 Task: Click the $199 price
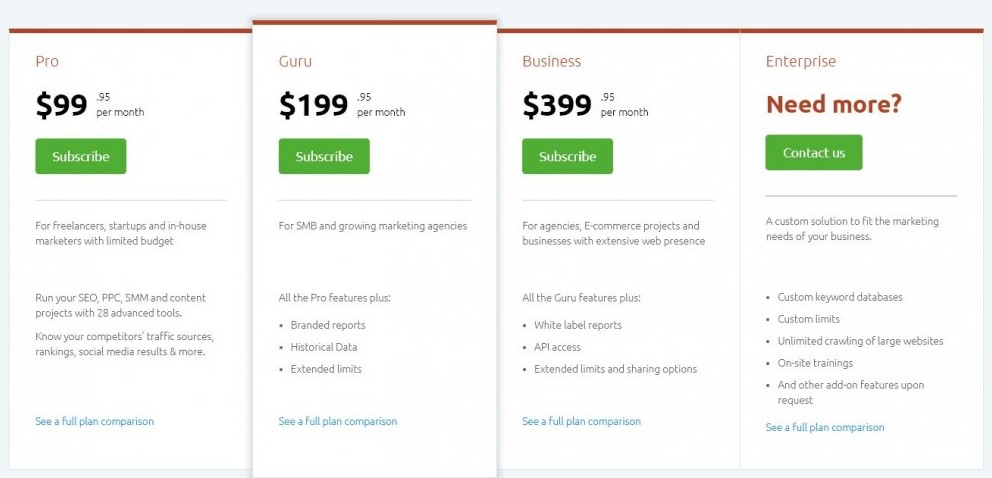(x=314, y=105)
